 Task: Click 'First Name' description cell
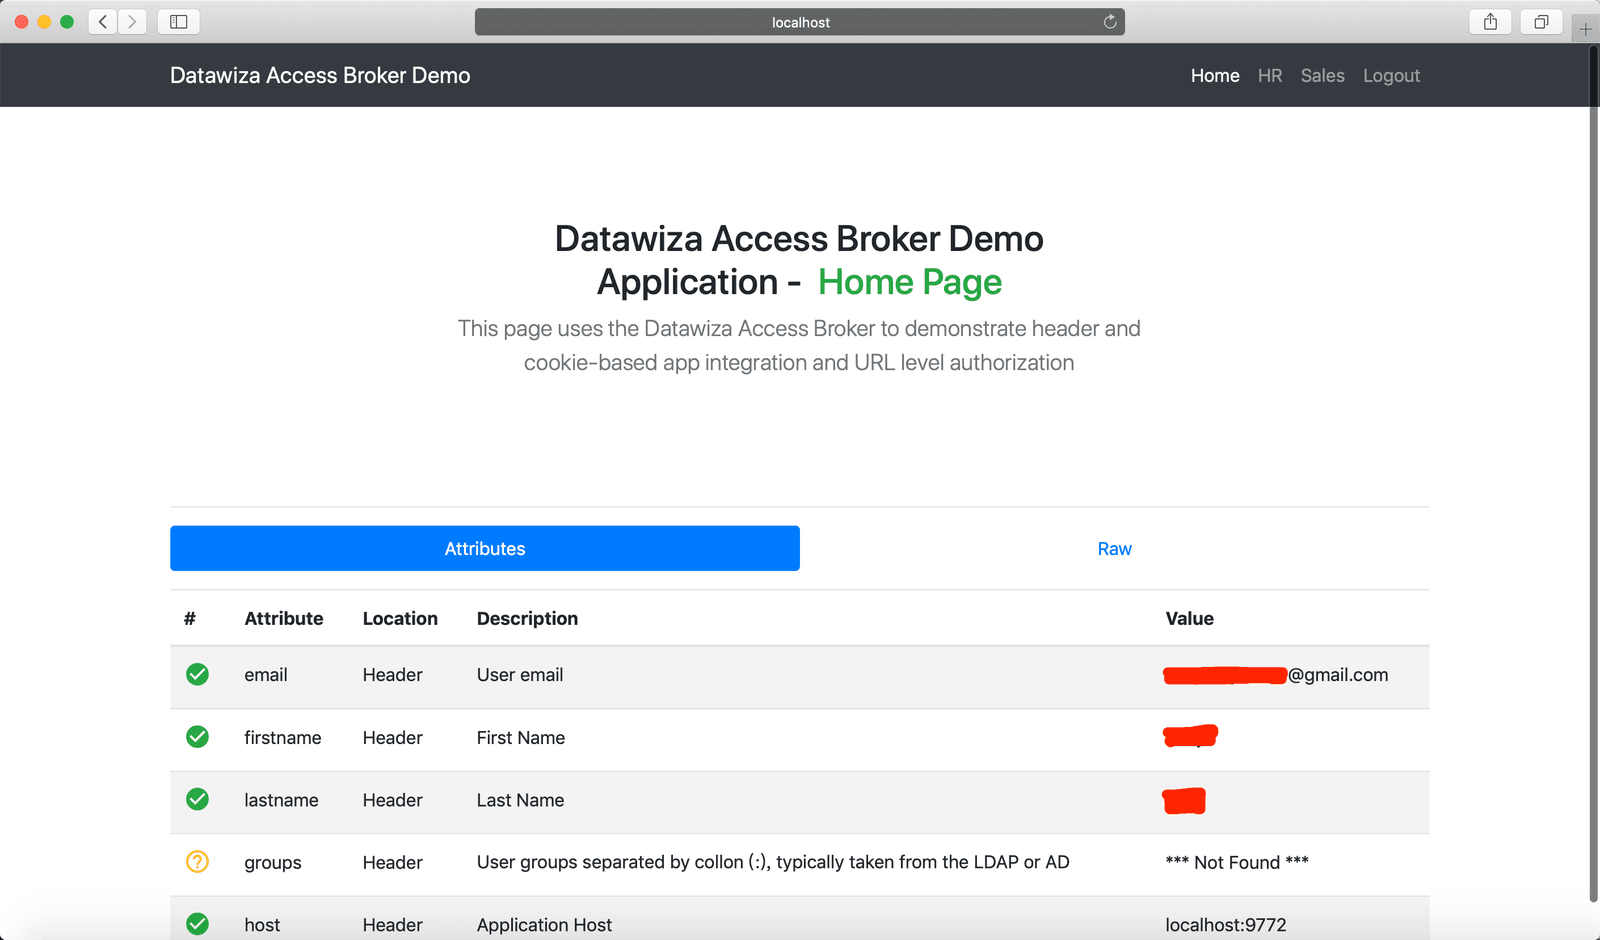521,737
